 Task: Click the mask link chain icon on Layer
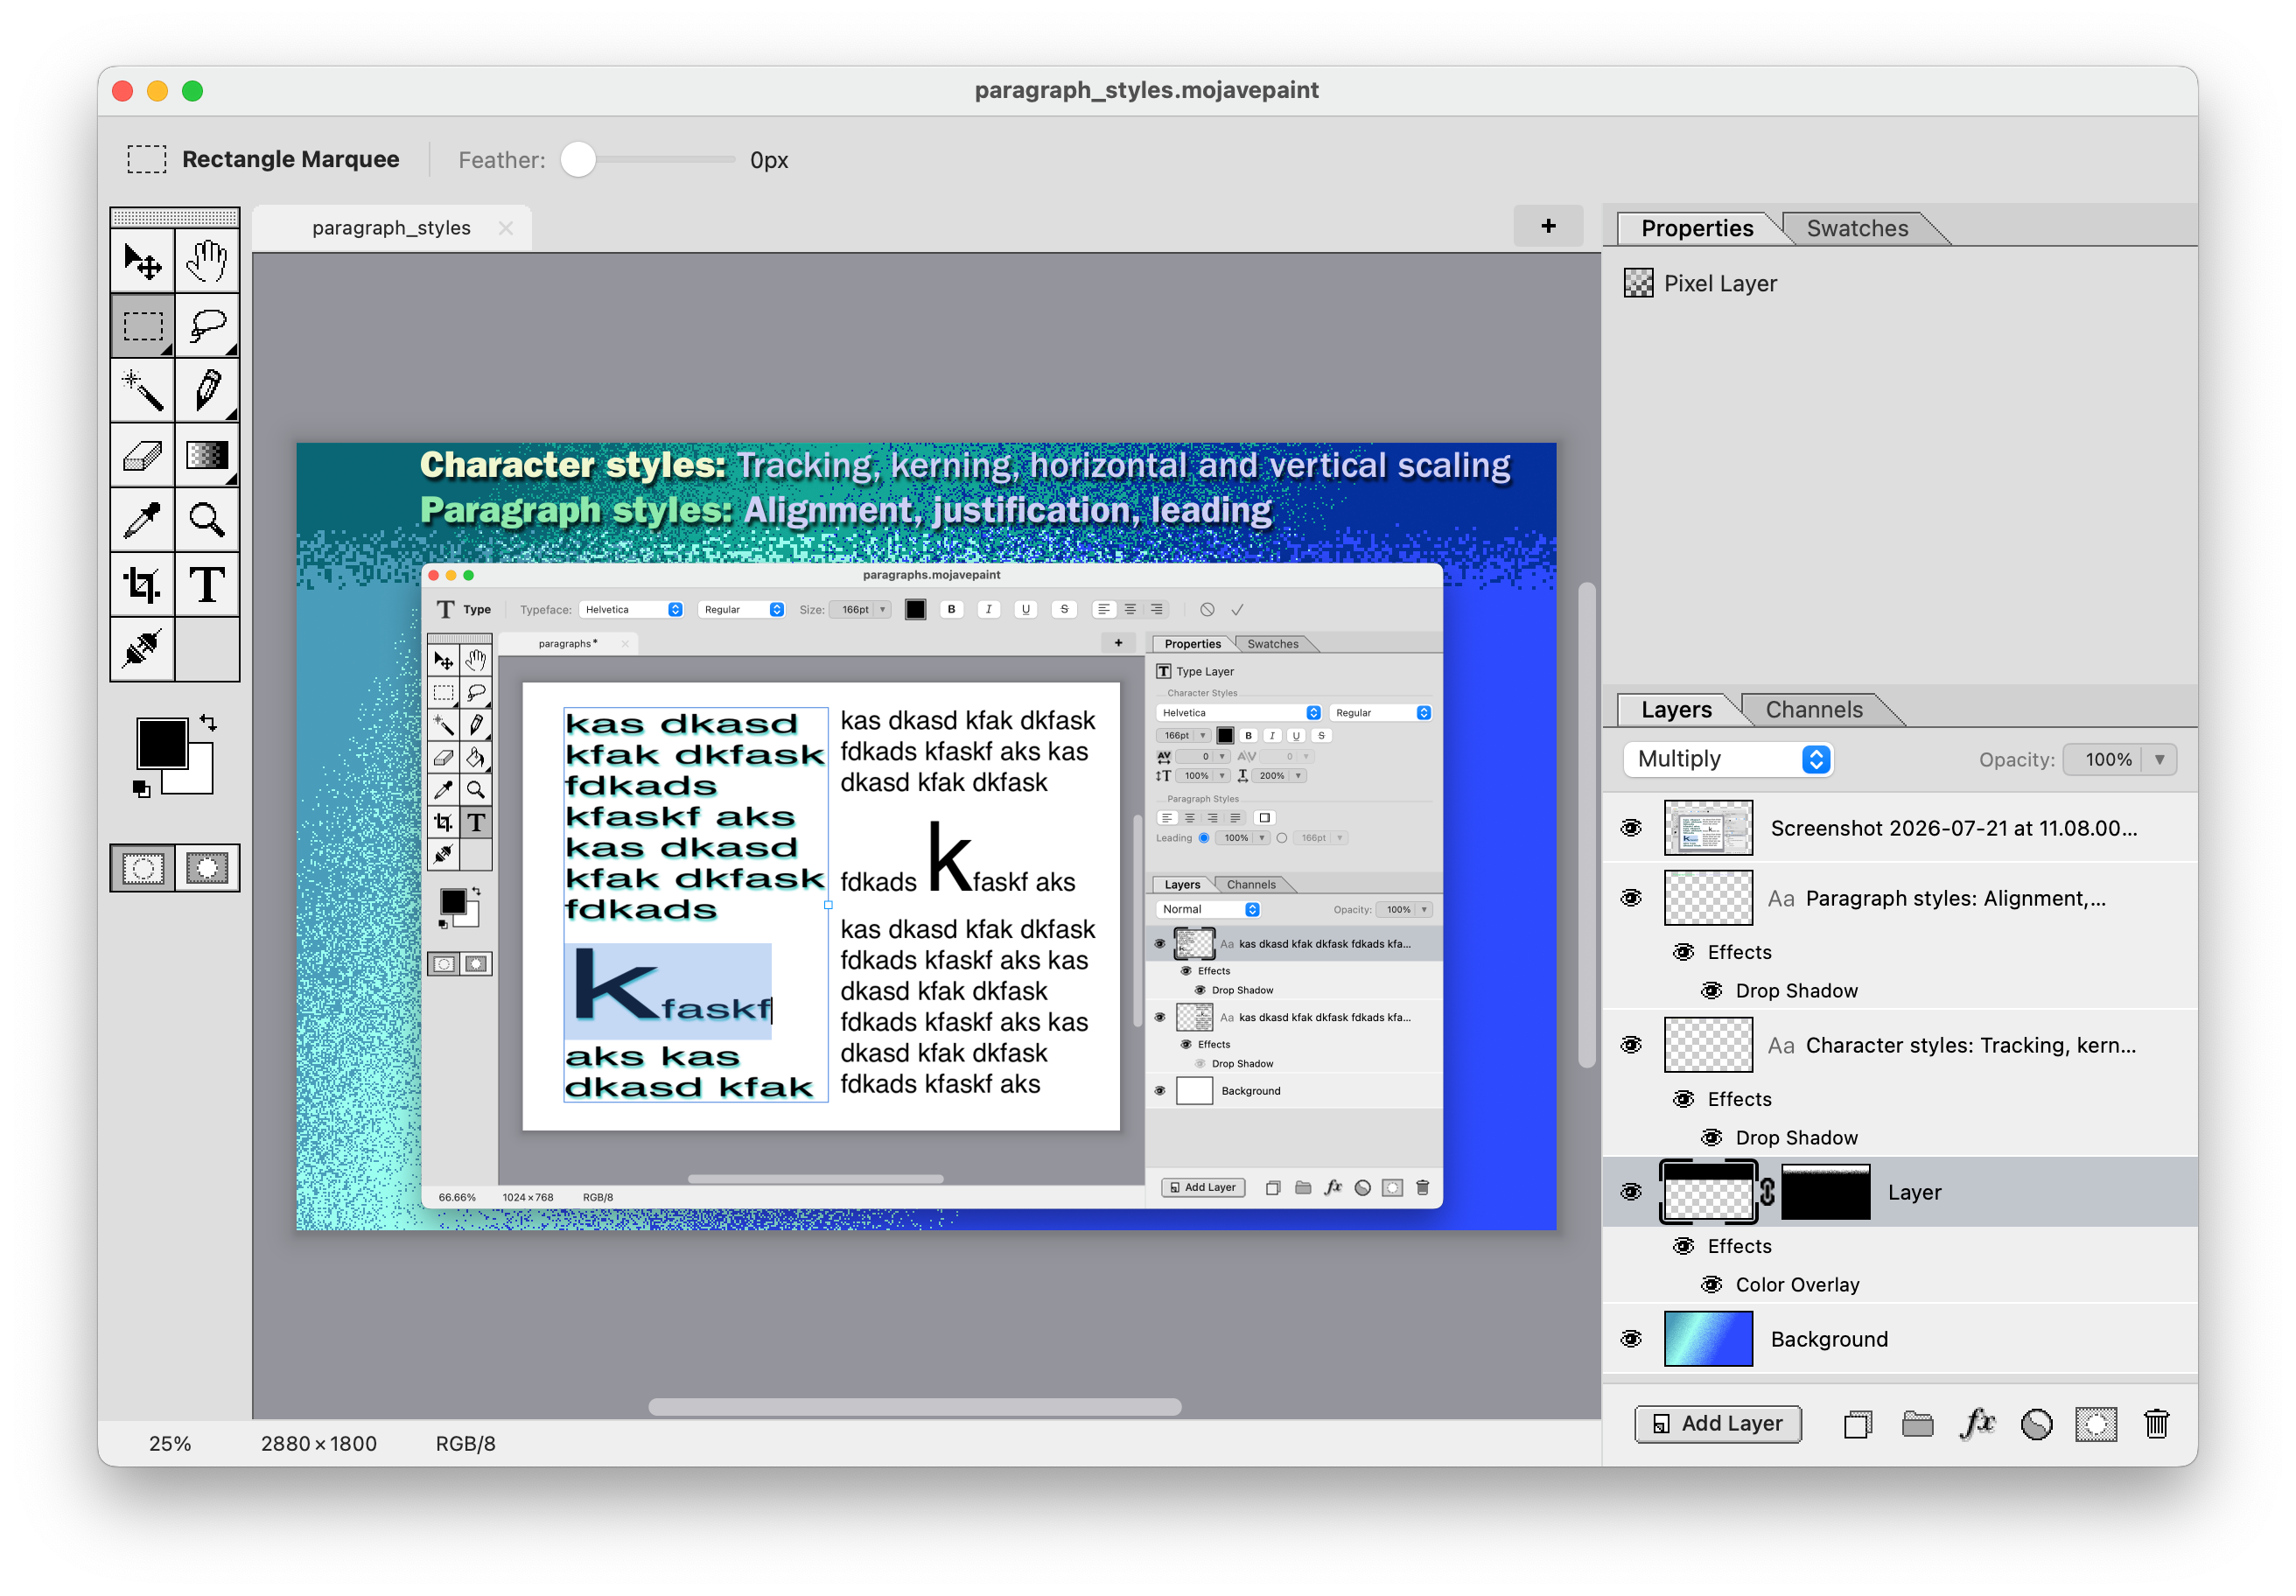1768,1192
